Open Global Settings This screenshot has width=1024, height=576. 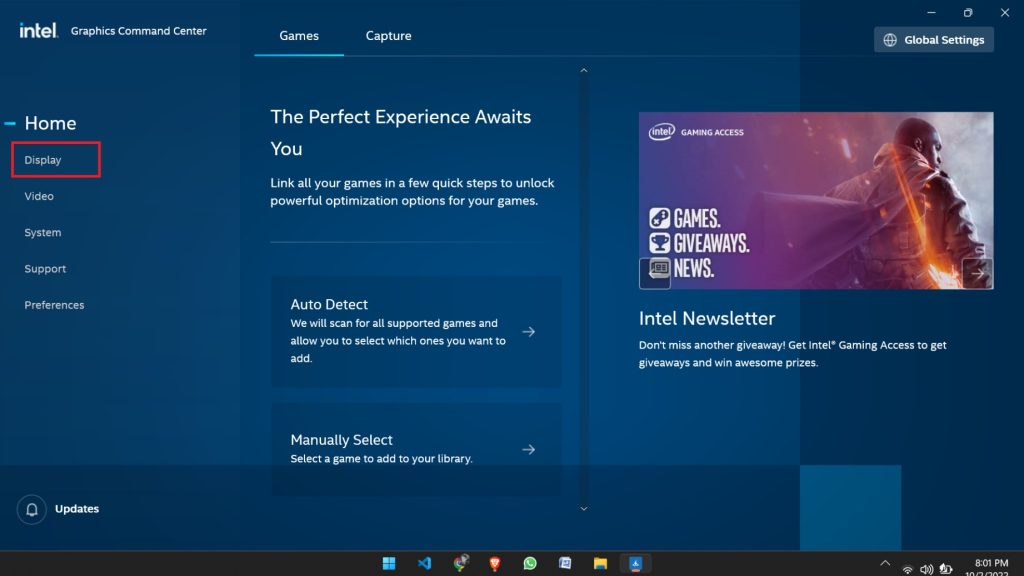[x=934, y=40]
